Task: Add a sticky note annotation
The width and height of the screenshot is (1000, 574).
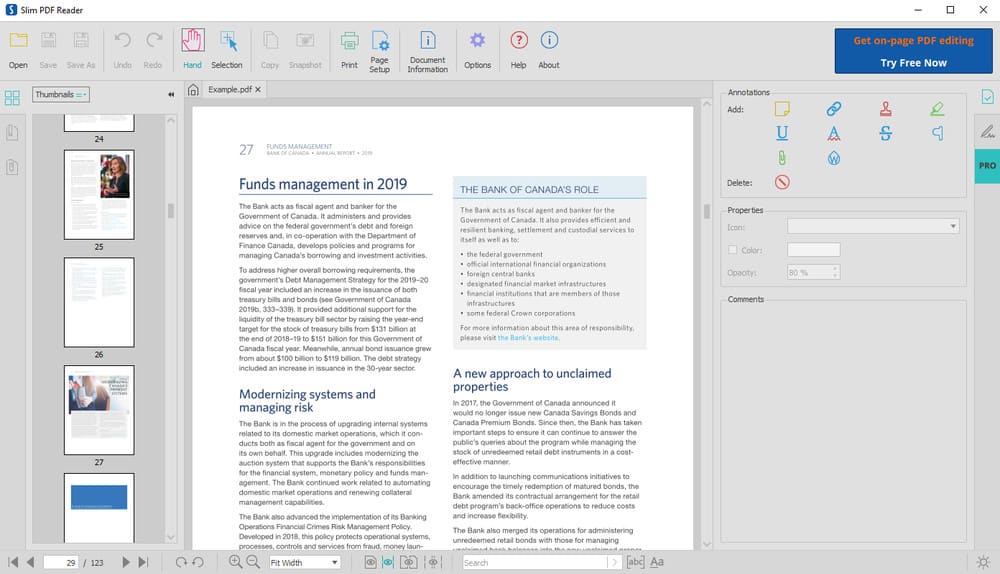Action: (x=782, y=108)
